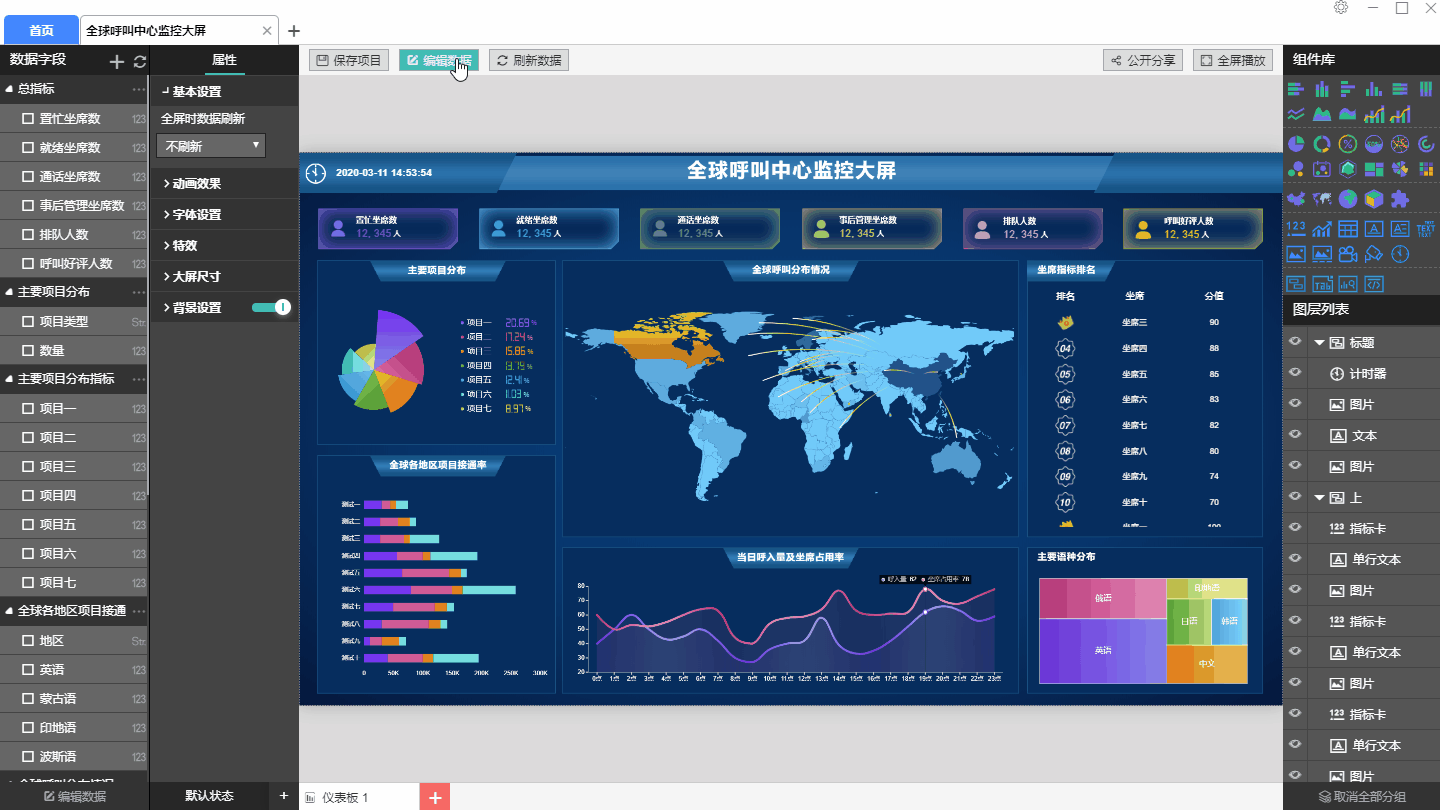Insert the puzzle-piece plugin component
Screen dimensions: 1440x810
[1400, 199]
